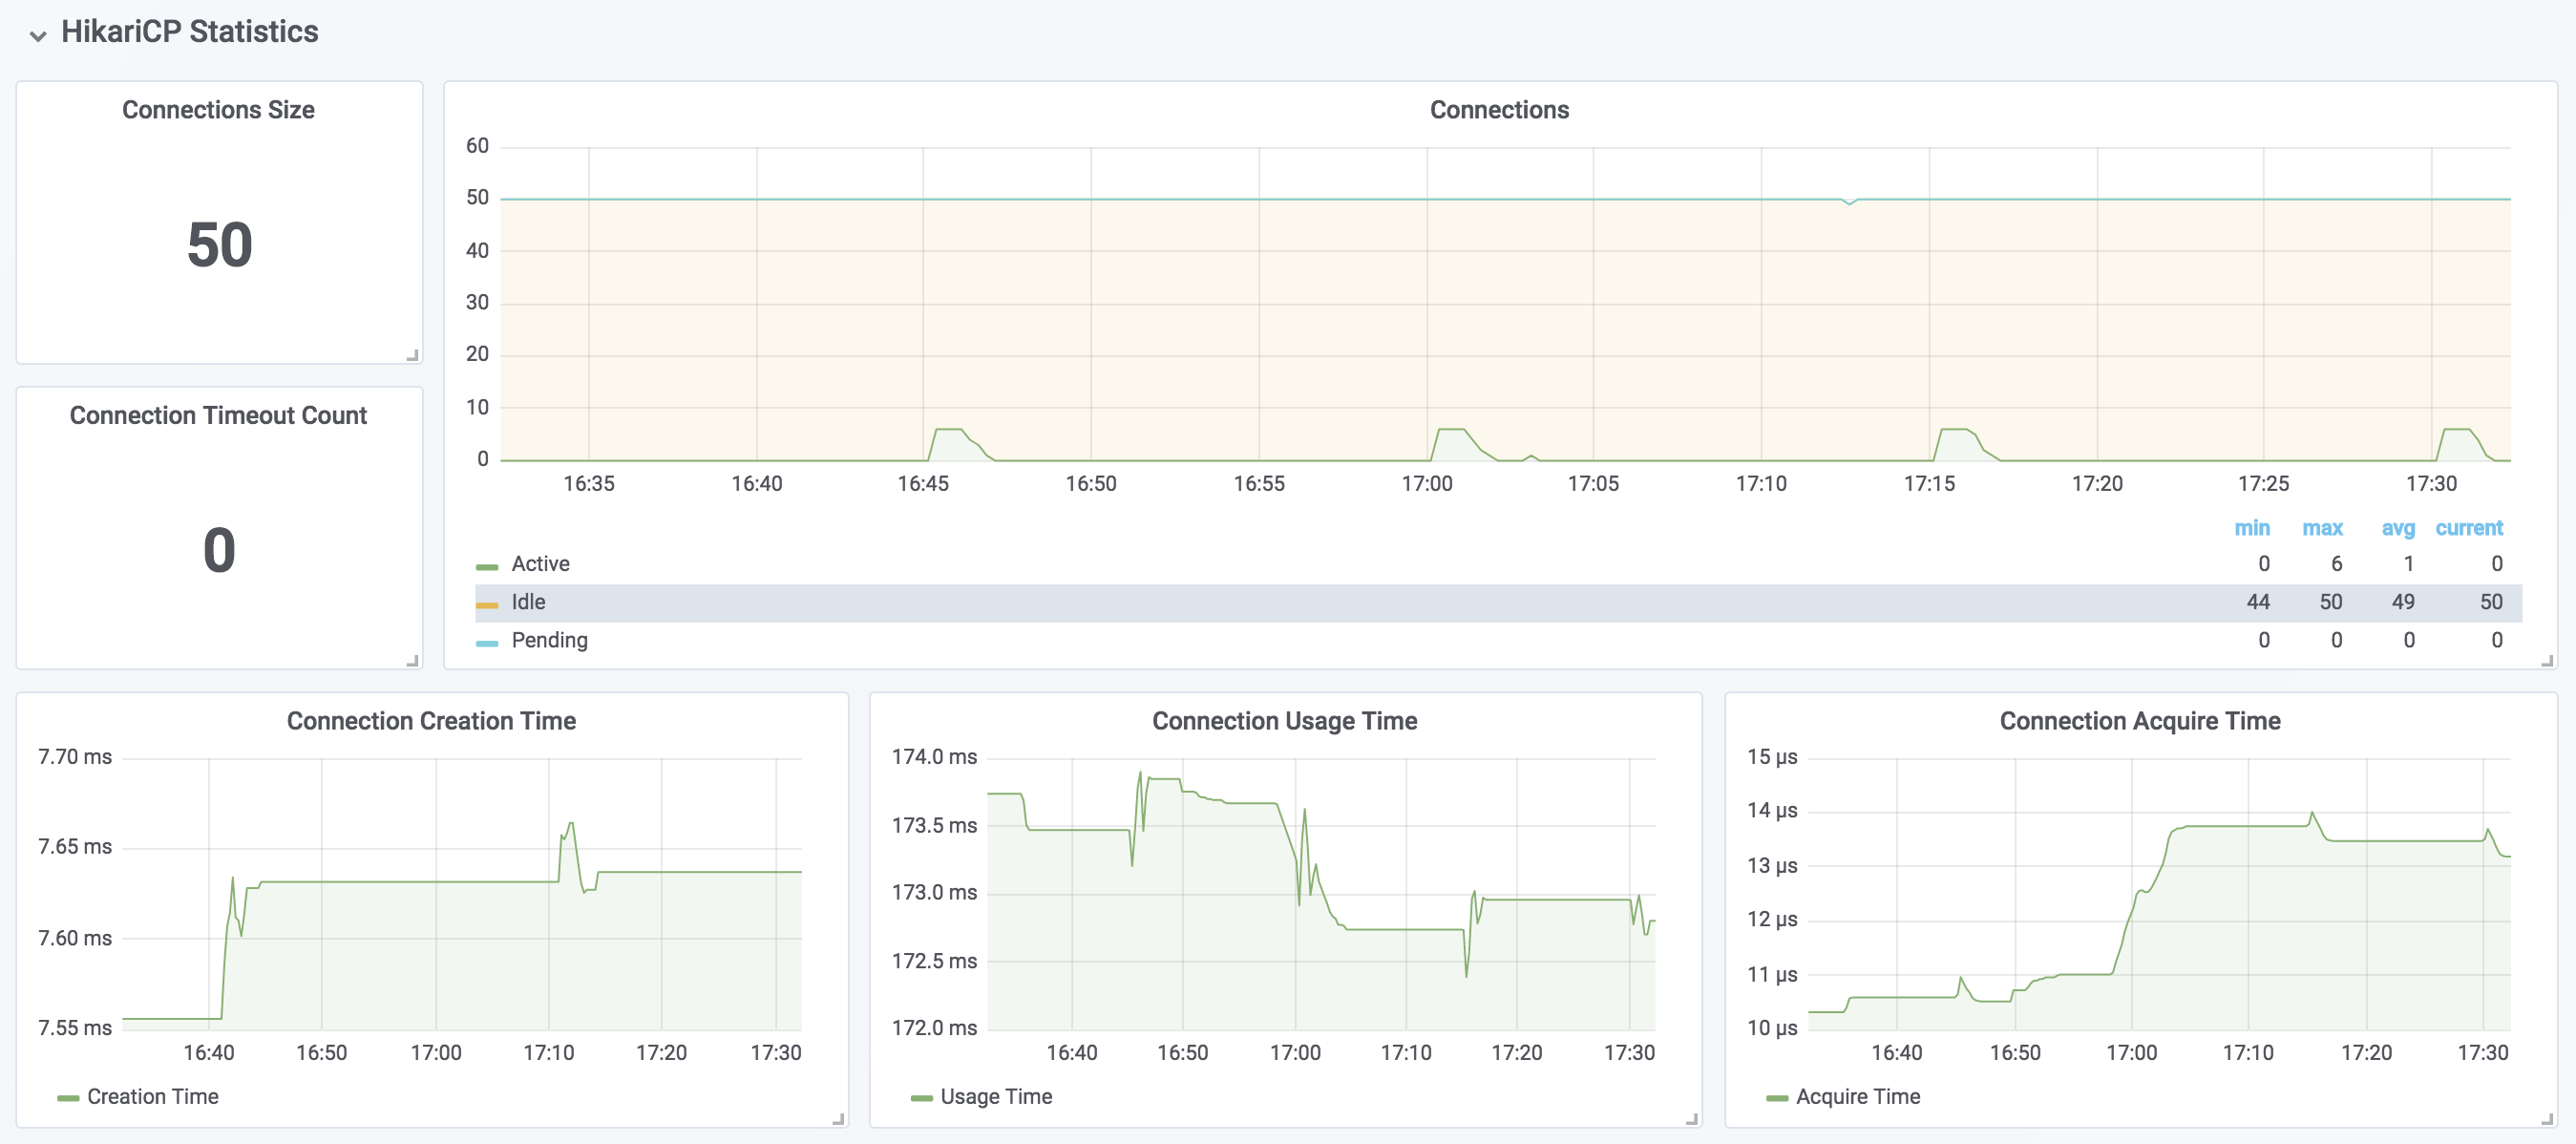Open the Connection Timeout Count title menu
The image size is (2576, 1144).
[x=218, y=415]
